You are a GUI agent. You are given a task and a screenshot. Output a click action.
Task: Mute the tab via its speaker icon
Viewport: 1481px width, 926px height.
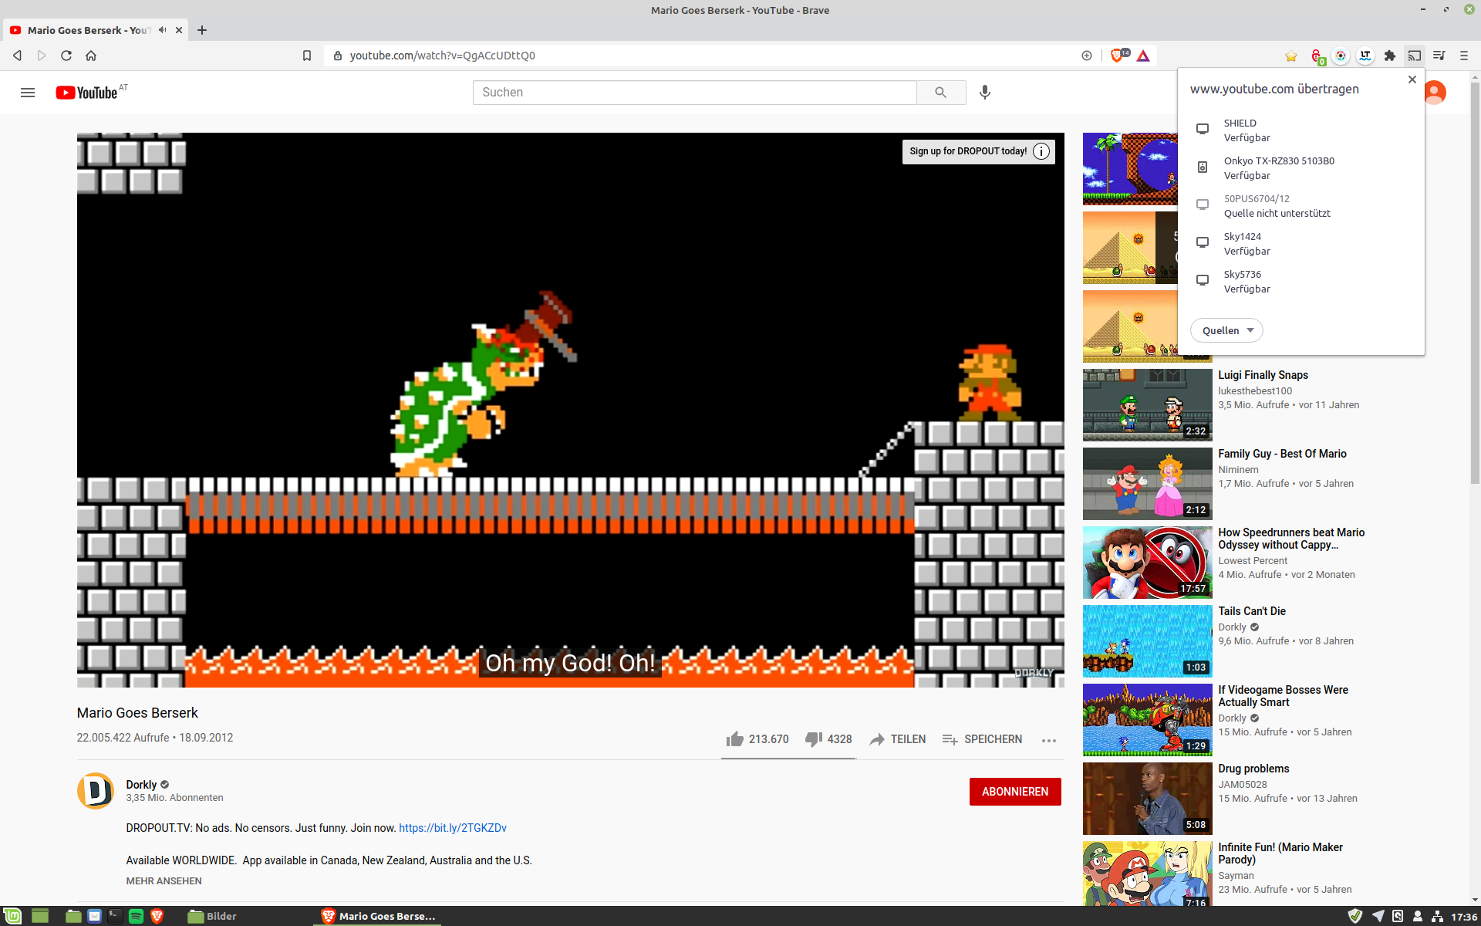click(162, 30)
